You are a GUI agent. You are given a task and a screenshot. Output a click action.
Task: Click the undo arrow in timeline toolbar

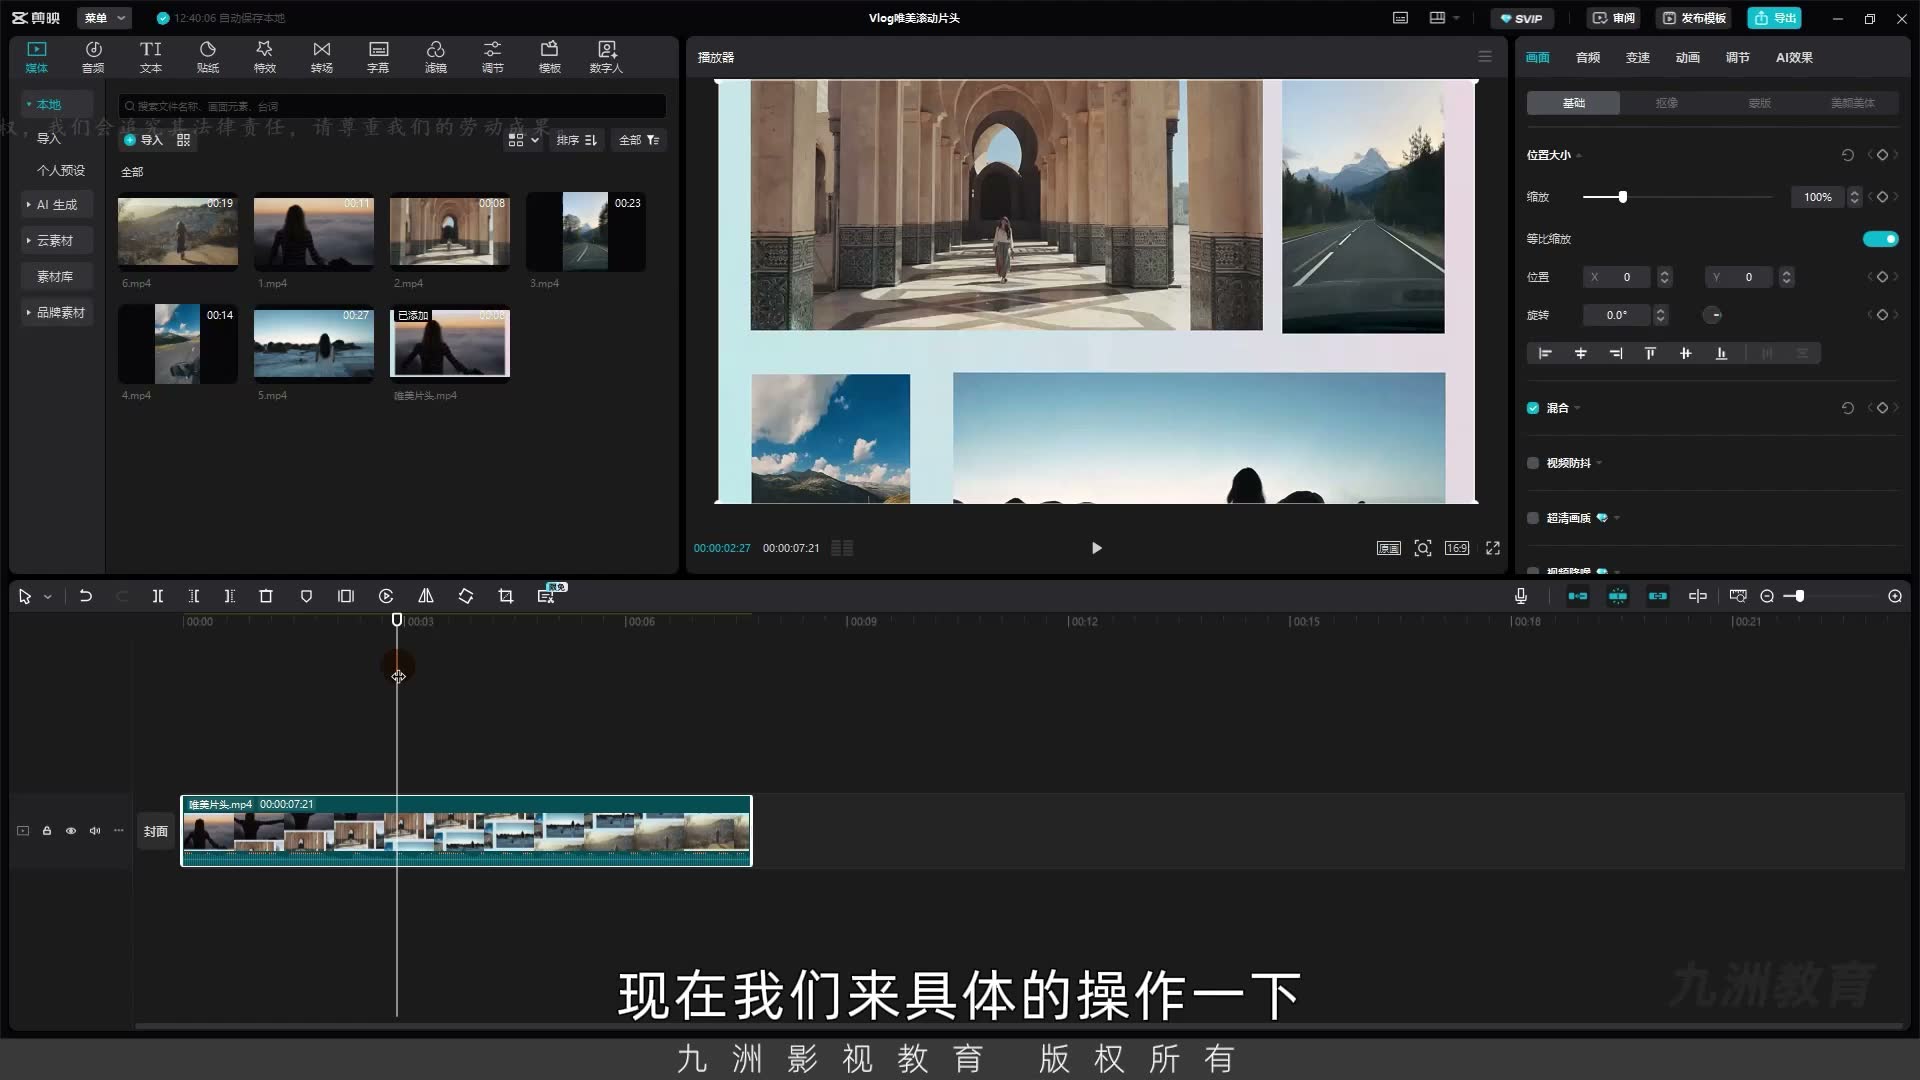pyautogui.click(x=86, y=596)
